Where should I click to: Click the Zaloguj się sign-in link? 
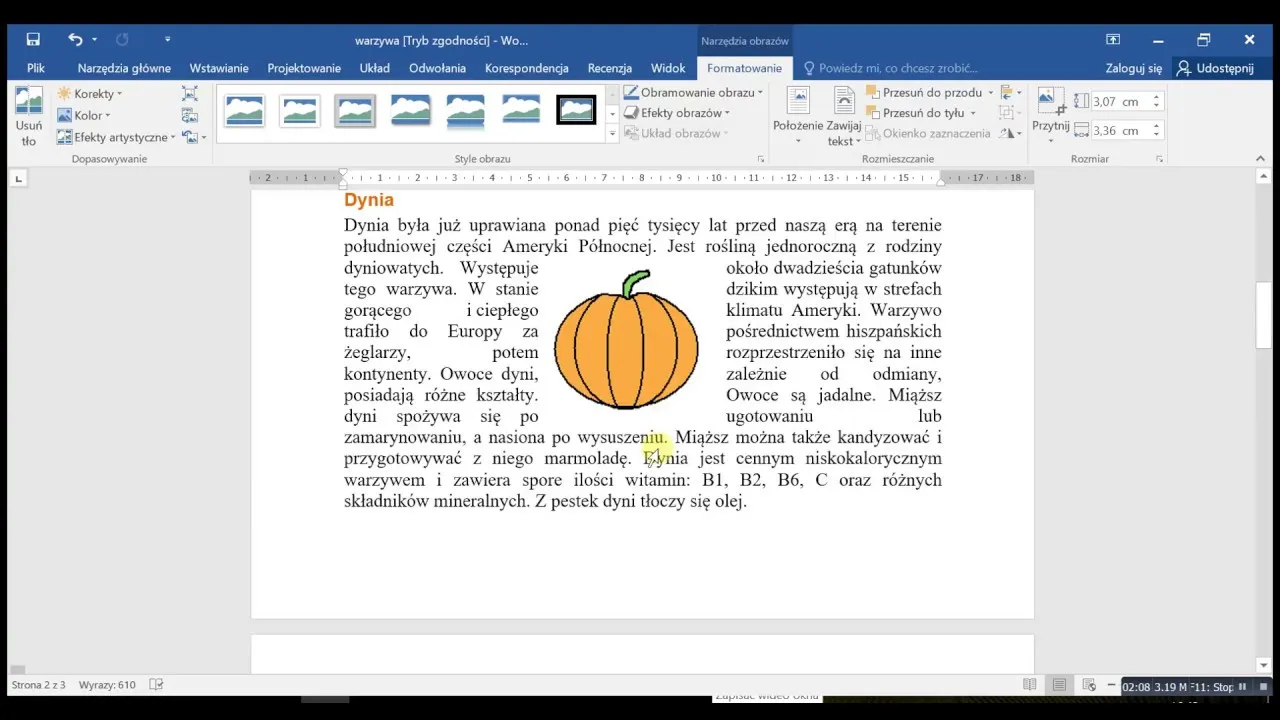(1133, 68)
